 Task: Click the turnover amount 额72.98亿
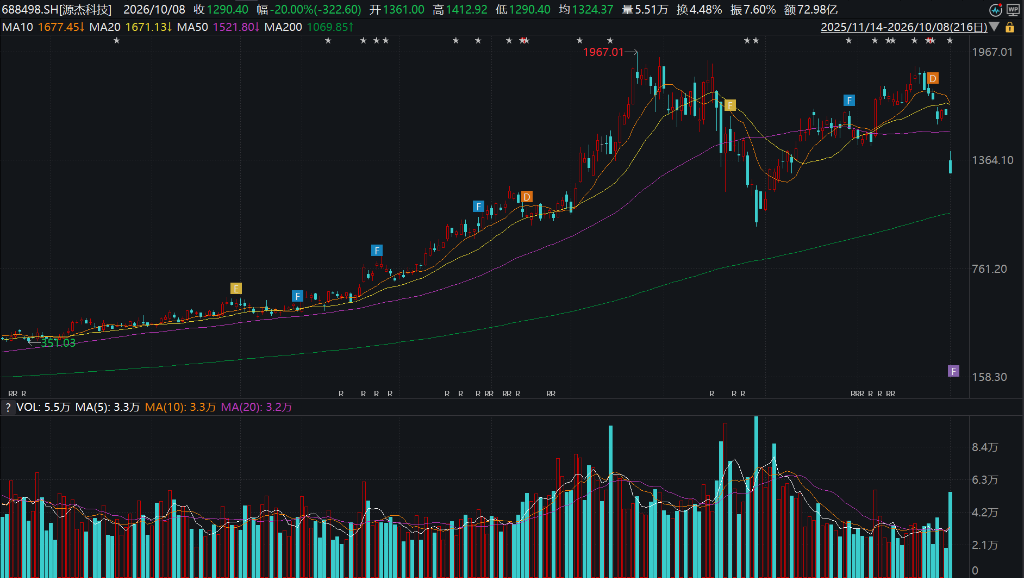point(810,10)
